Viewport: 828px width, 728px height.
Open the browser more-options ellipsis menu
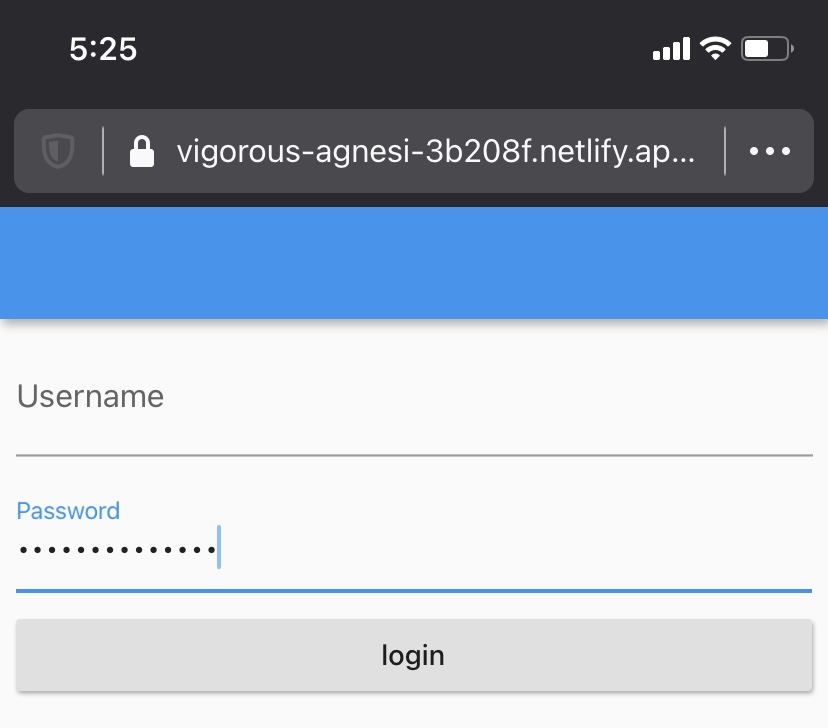tap(769, 151)
